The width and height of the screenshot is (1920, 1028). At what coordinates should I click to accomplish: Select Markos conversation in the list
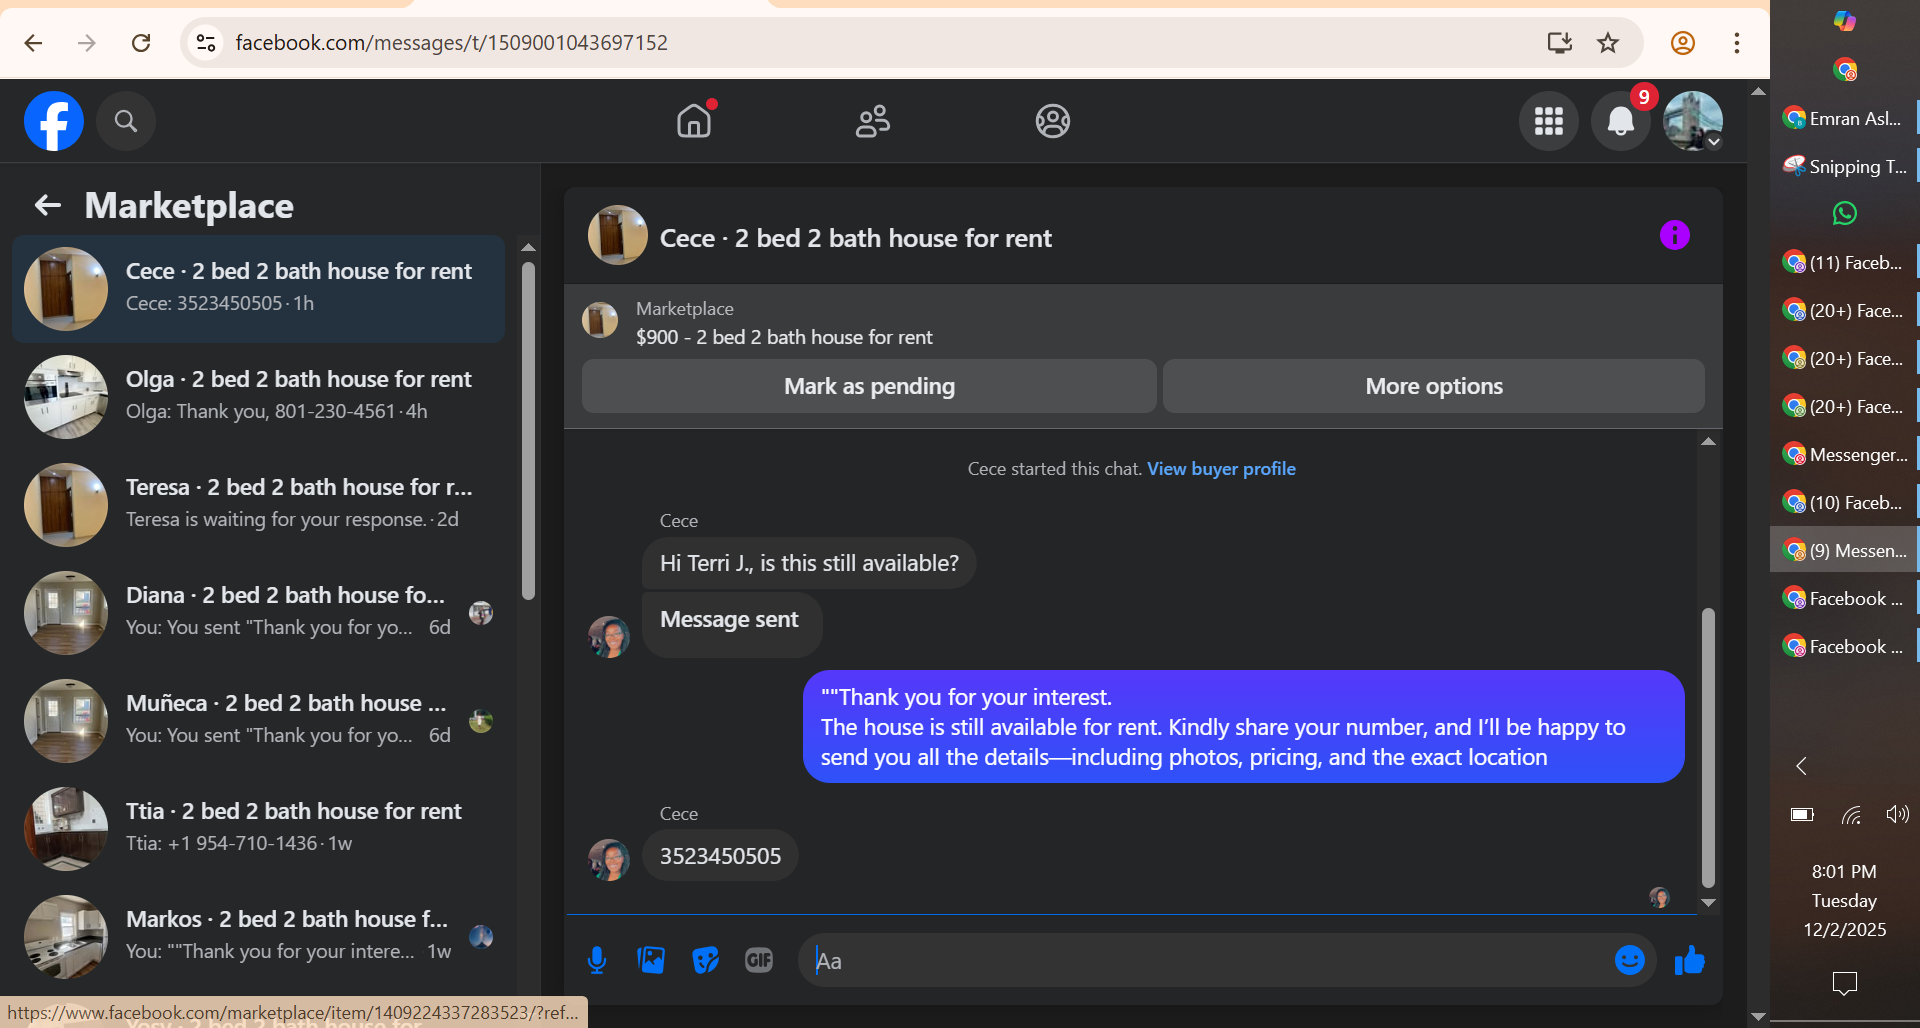[259, 937]
